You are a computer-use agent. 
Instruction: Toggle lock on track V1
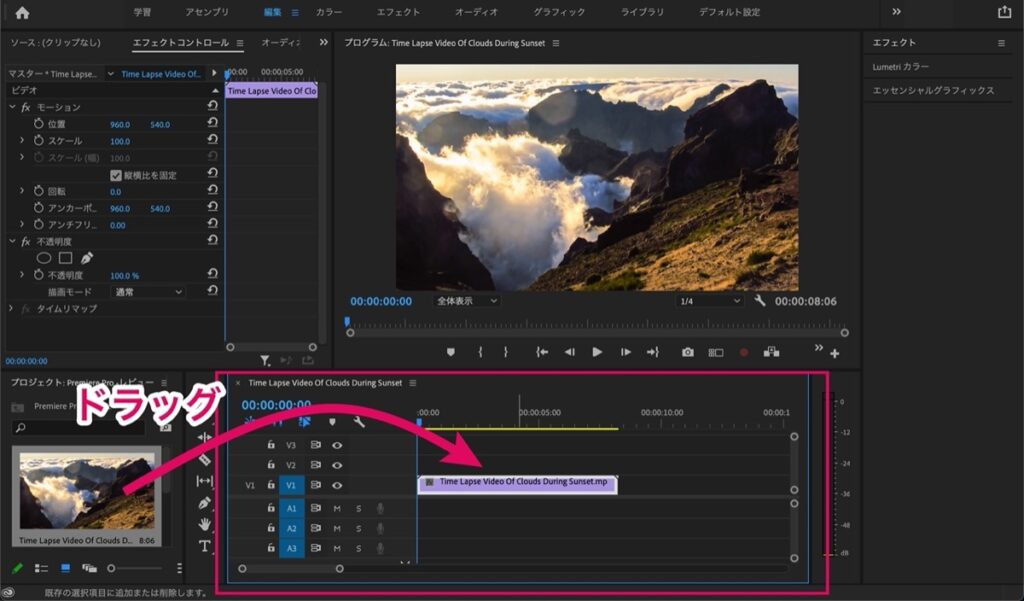coord(271,485)
